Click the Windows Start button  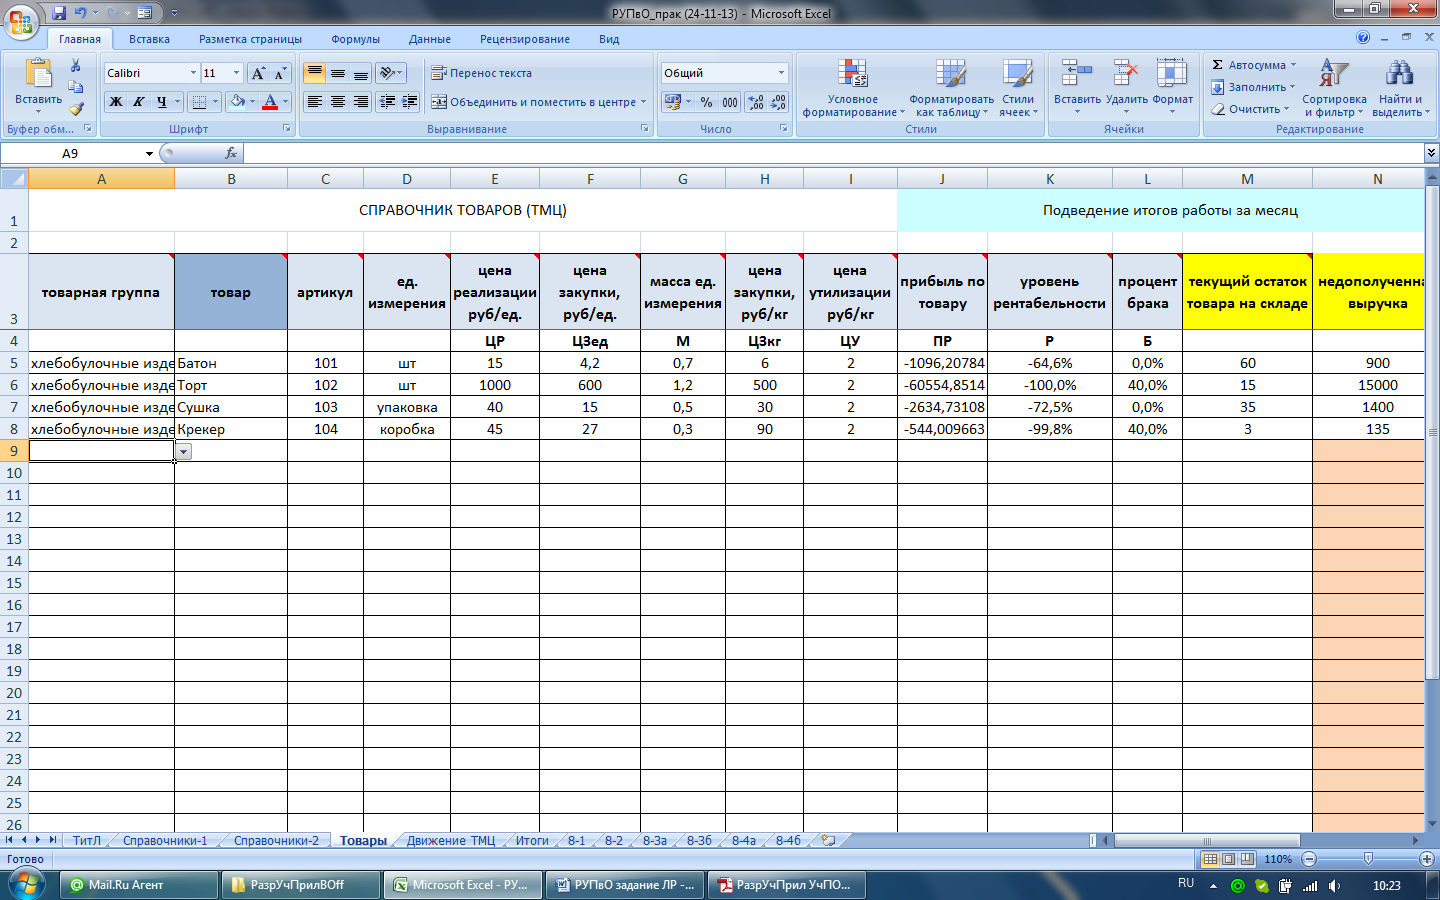(25, 885)
